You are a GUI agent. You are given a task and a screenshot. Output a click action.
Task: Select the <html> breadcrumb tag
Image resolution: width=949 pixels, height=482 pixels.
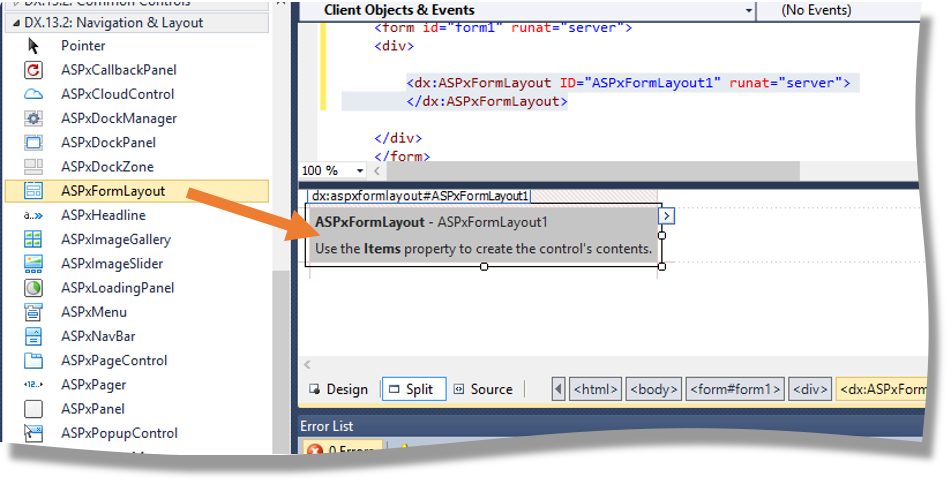point(596,389)
